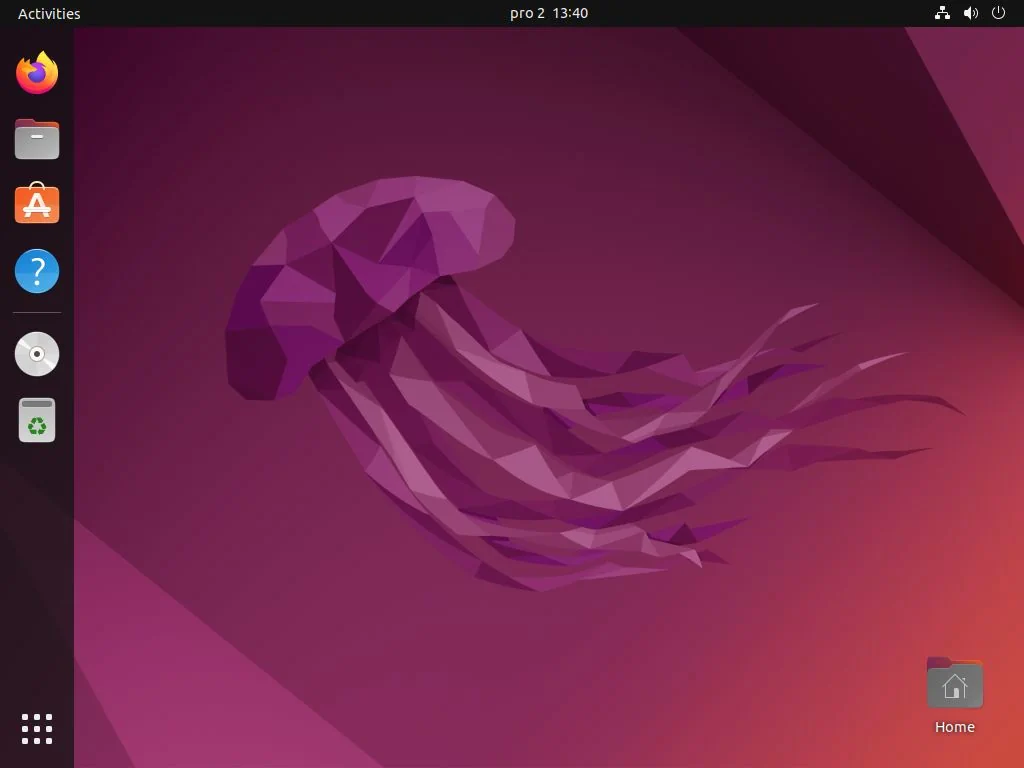Screen dimensions: 1024x768
Task: Click the network status icon
Action: point(941,13)
